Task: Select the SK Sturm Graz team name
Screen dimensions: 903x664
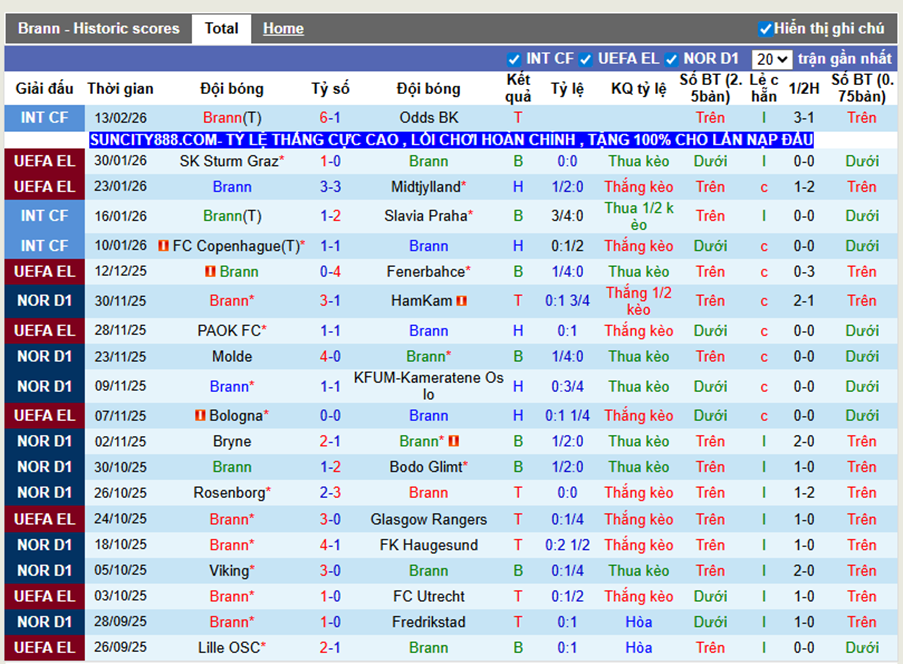Action: point(229,161)
